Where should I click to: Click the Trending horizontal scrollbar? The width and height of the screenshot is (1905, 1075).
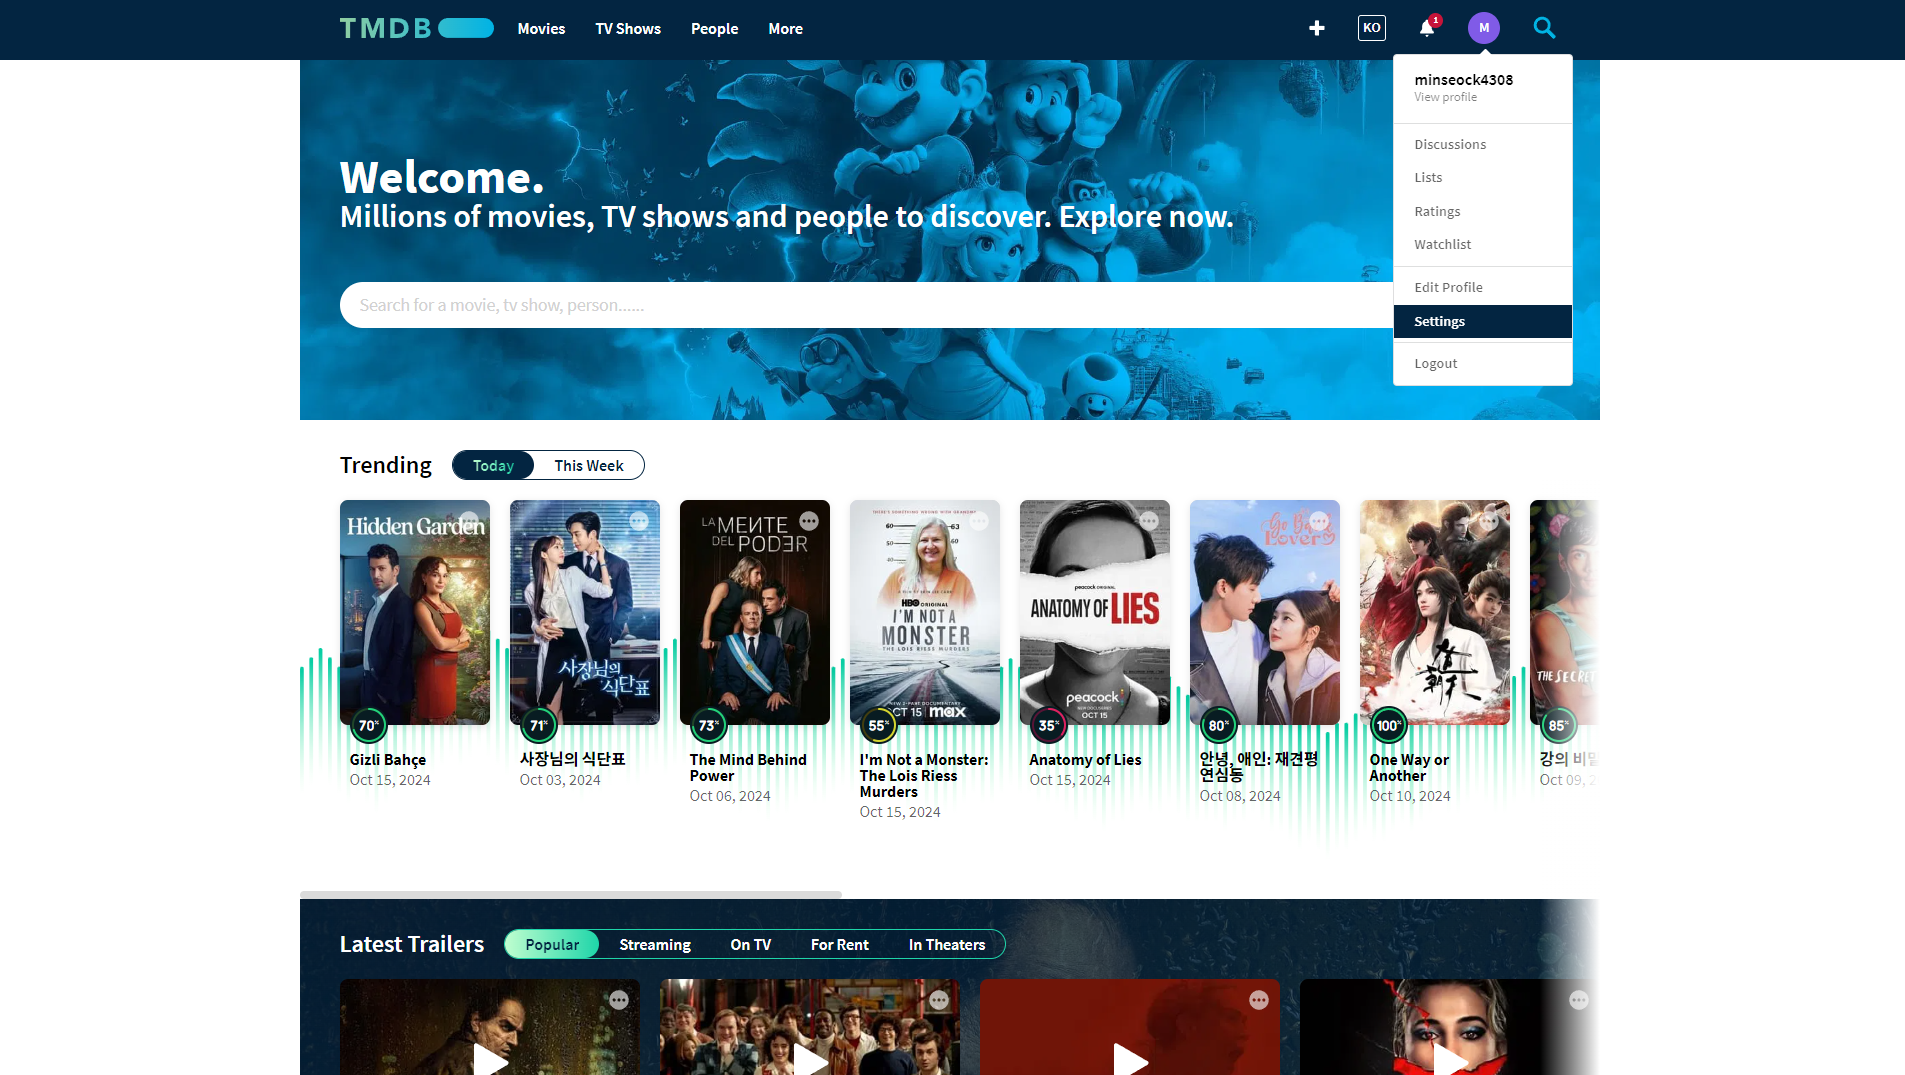(571, 894)
